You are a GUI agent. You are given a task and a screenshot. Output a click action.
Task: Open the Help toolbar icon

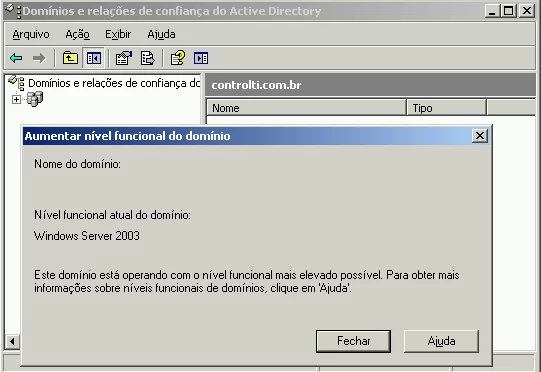click(x=178, y=58)
